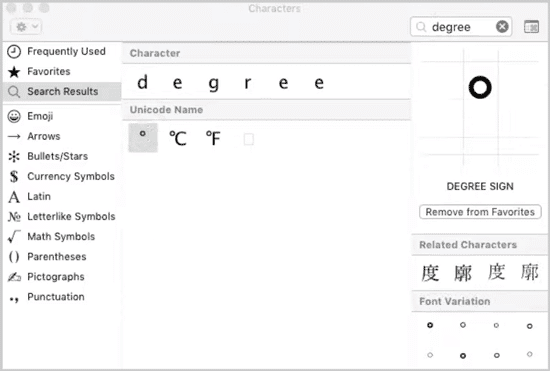
Task: Clear the degree search text
Action: click(502, 27)
